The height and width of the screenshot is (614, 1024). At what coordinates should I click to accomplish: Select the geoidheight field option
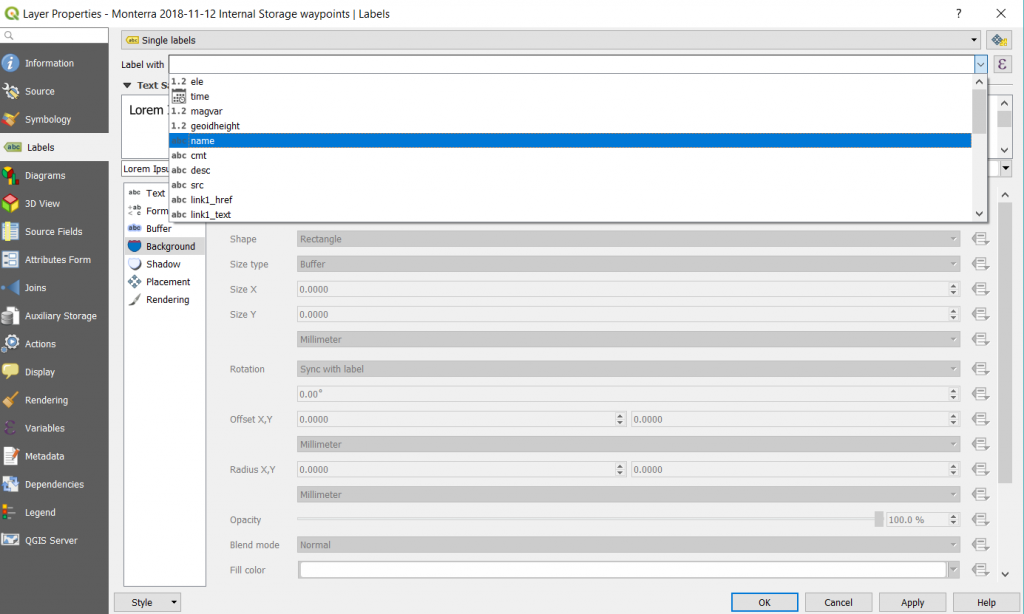(x=569, y=125)
